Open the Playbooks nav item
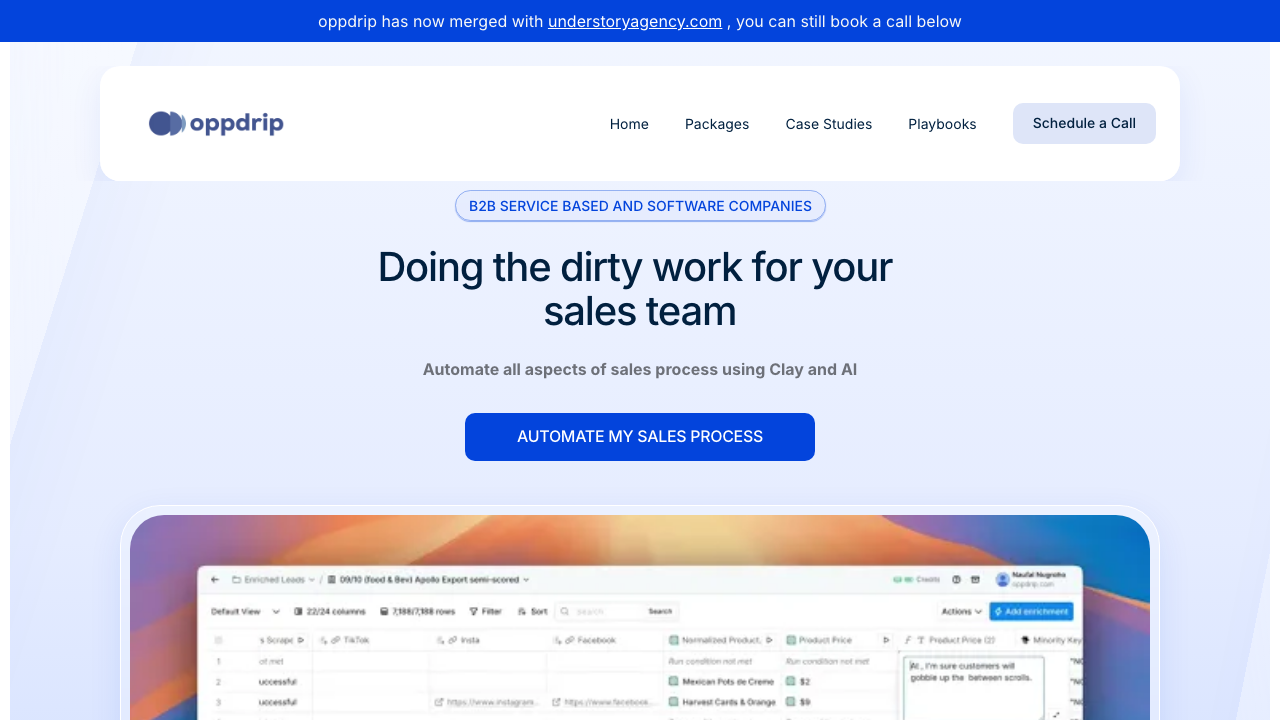Screen dimensions: 1280x720 (x=942, y=124)
